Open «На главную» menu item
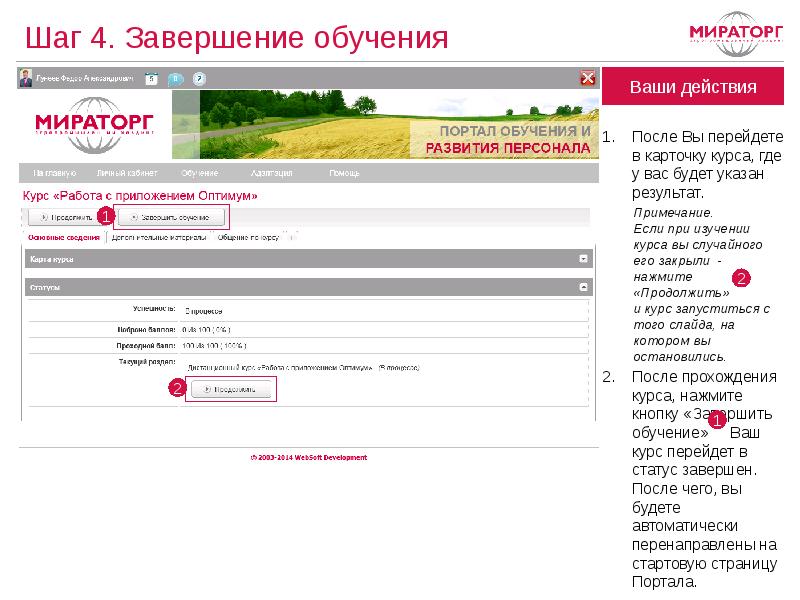 coord(54,173)
